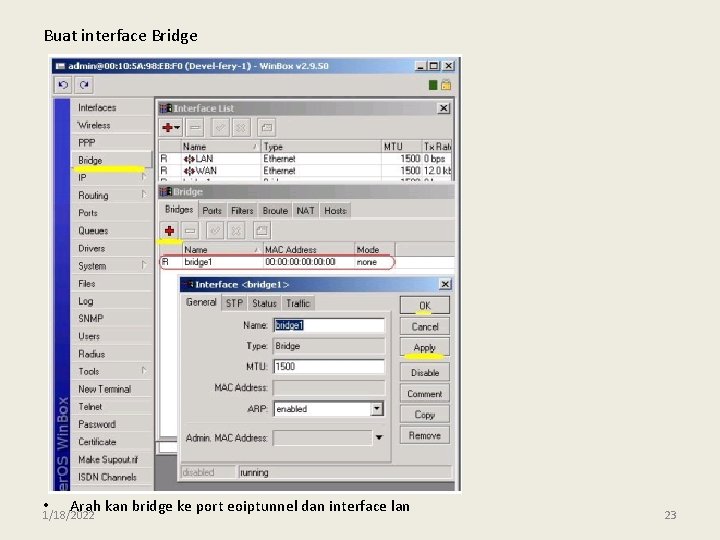This screenshot has width=720, height=540.
Task: Click the Admin. MAC Address field
Action: pyautogui.click(x=322, y=438)
